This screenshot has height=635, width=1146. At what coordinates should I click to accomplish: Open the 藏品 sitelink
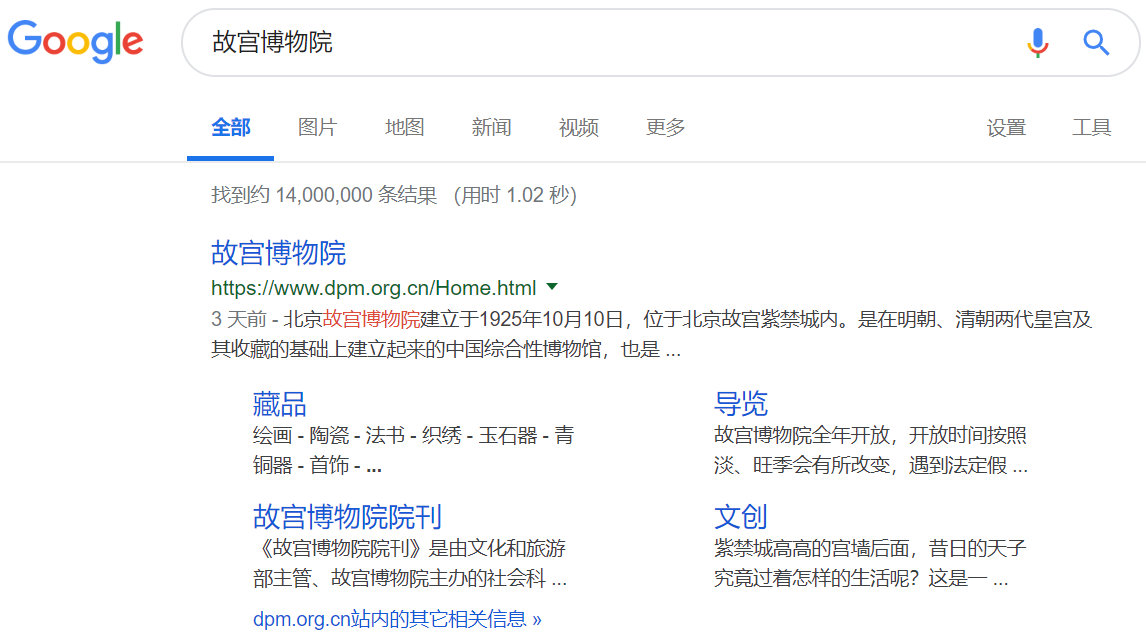[279, 404]
